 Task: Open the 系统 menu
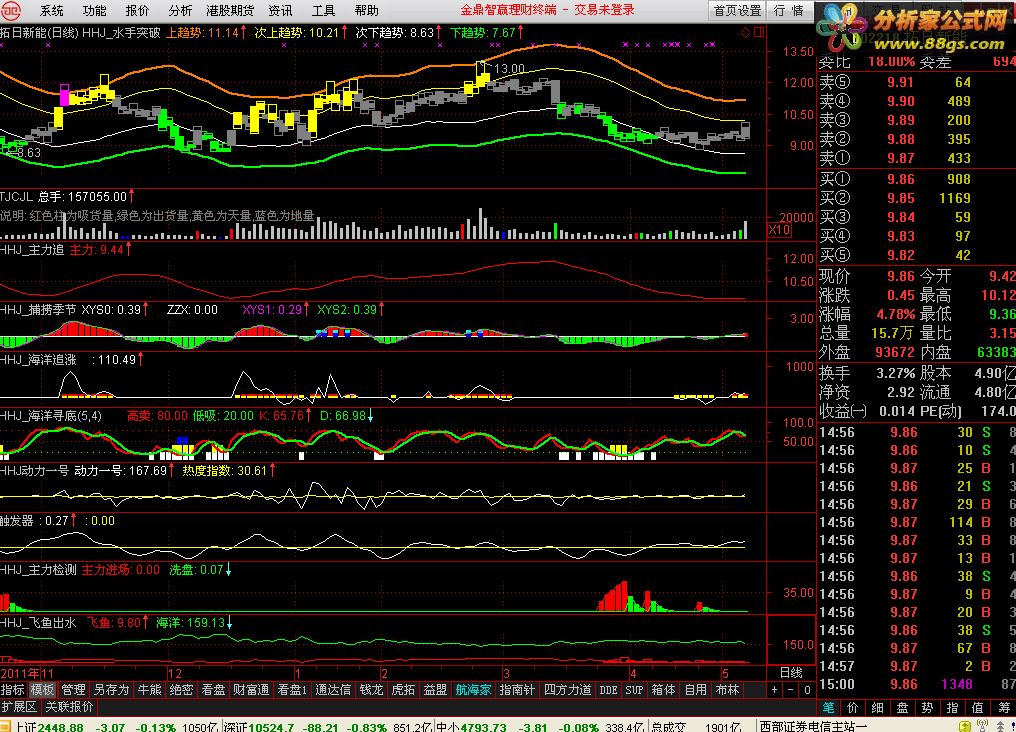tap(51, 10)
